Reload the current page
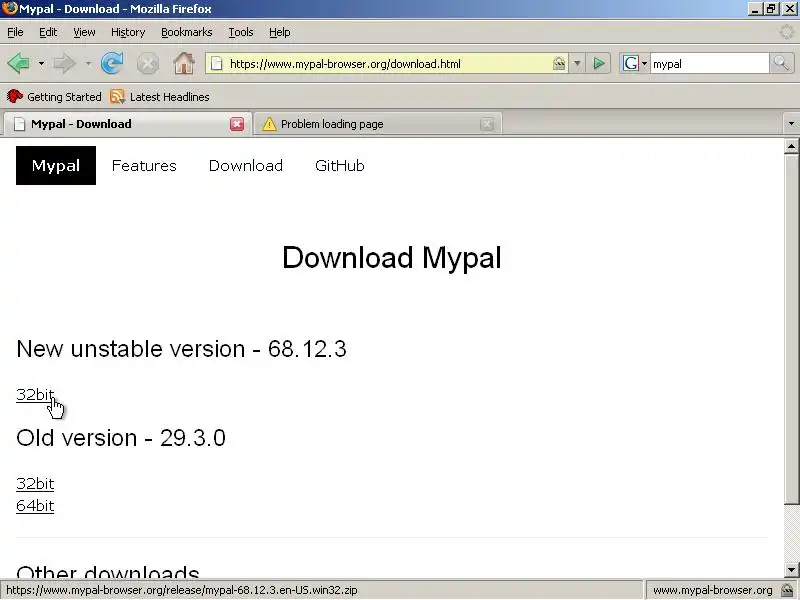Image resolution: width=800 pixels, height=600 pixels. (112, 64)
